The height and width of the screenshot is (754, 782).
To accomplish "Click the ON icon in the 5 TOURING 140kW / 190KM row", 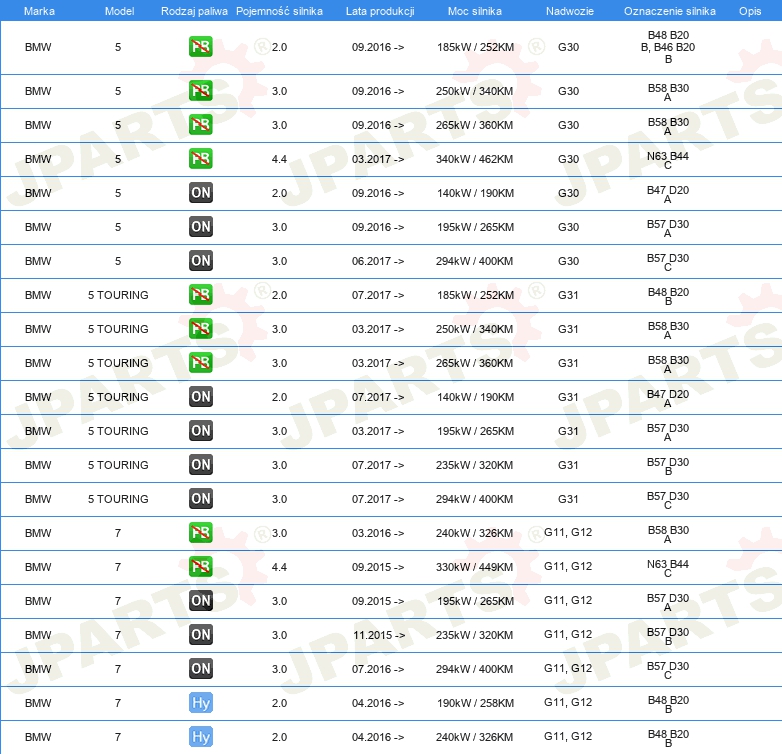I will [x=200, y=396].
